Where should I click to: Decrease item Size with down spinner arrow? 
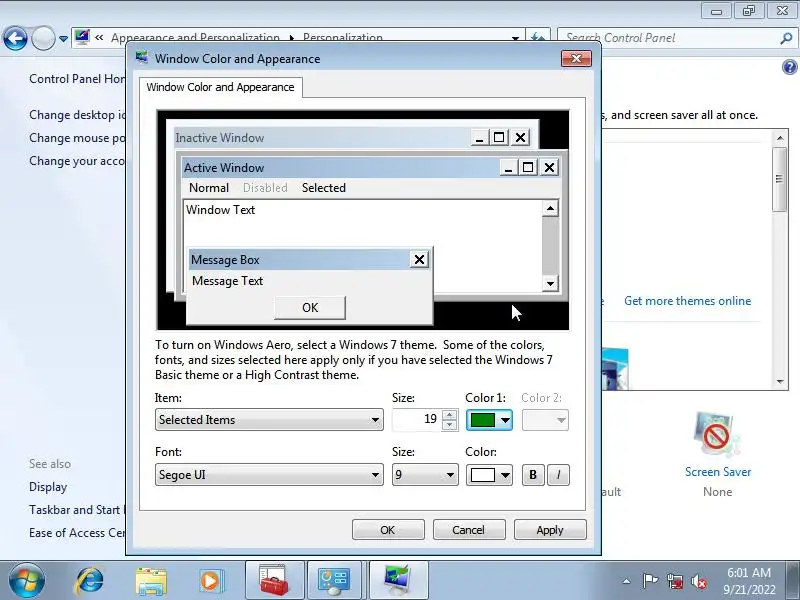449,426
